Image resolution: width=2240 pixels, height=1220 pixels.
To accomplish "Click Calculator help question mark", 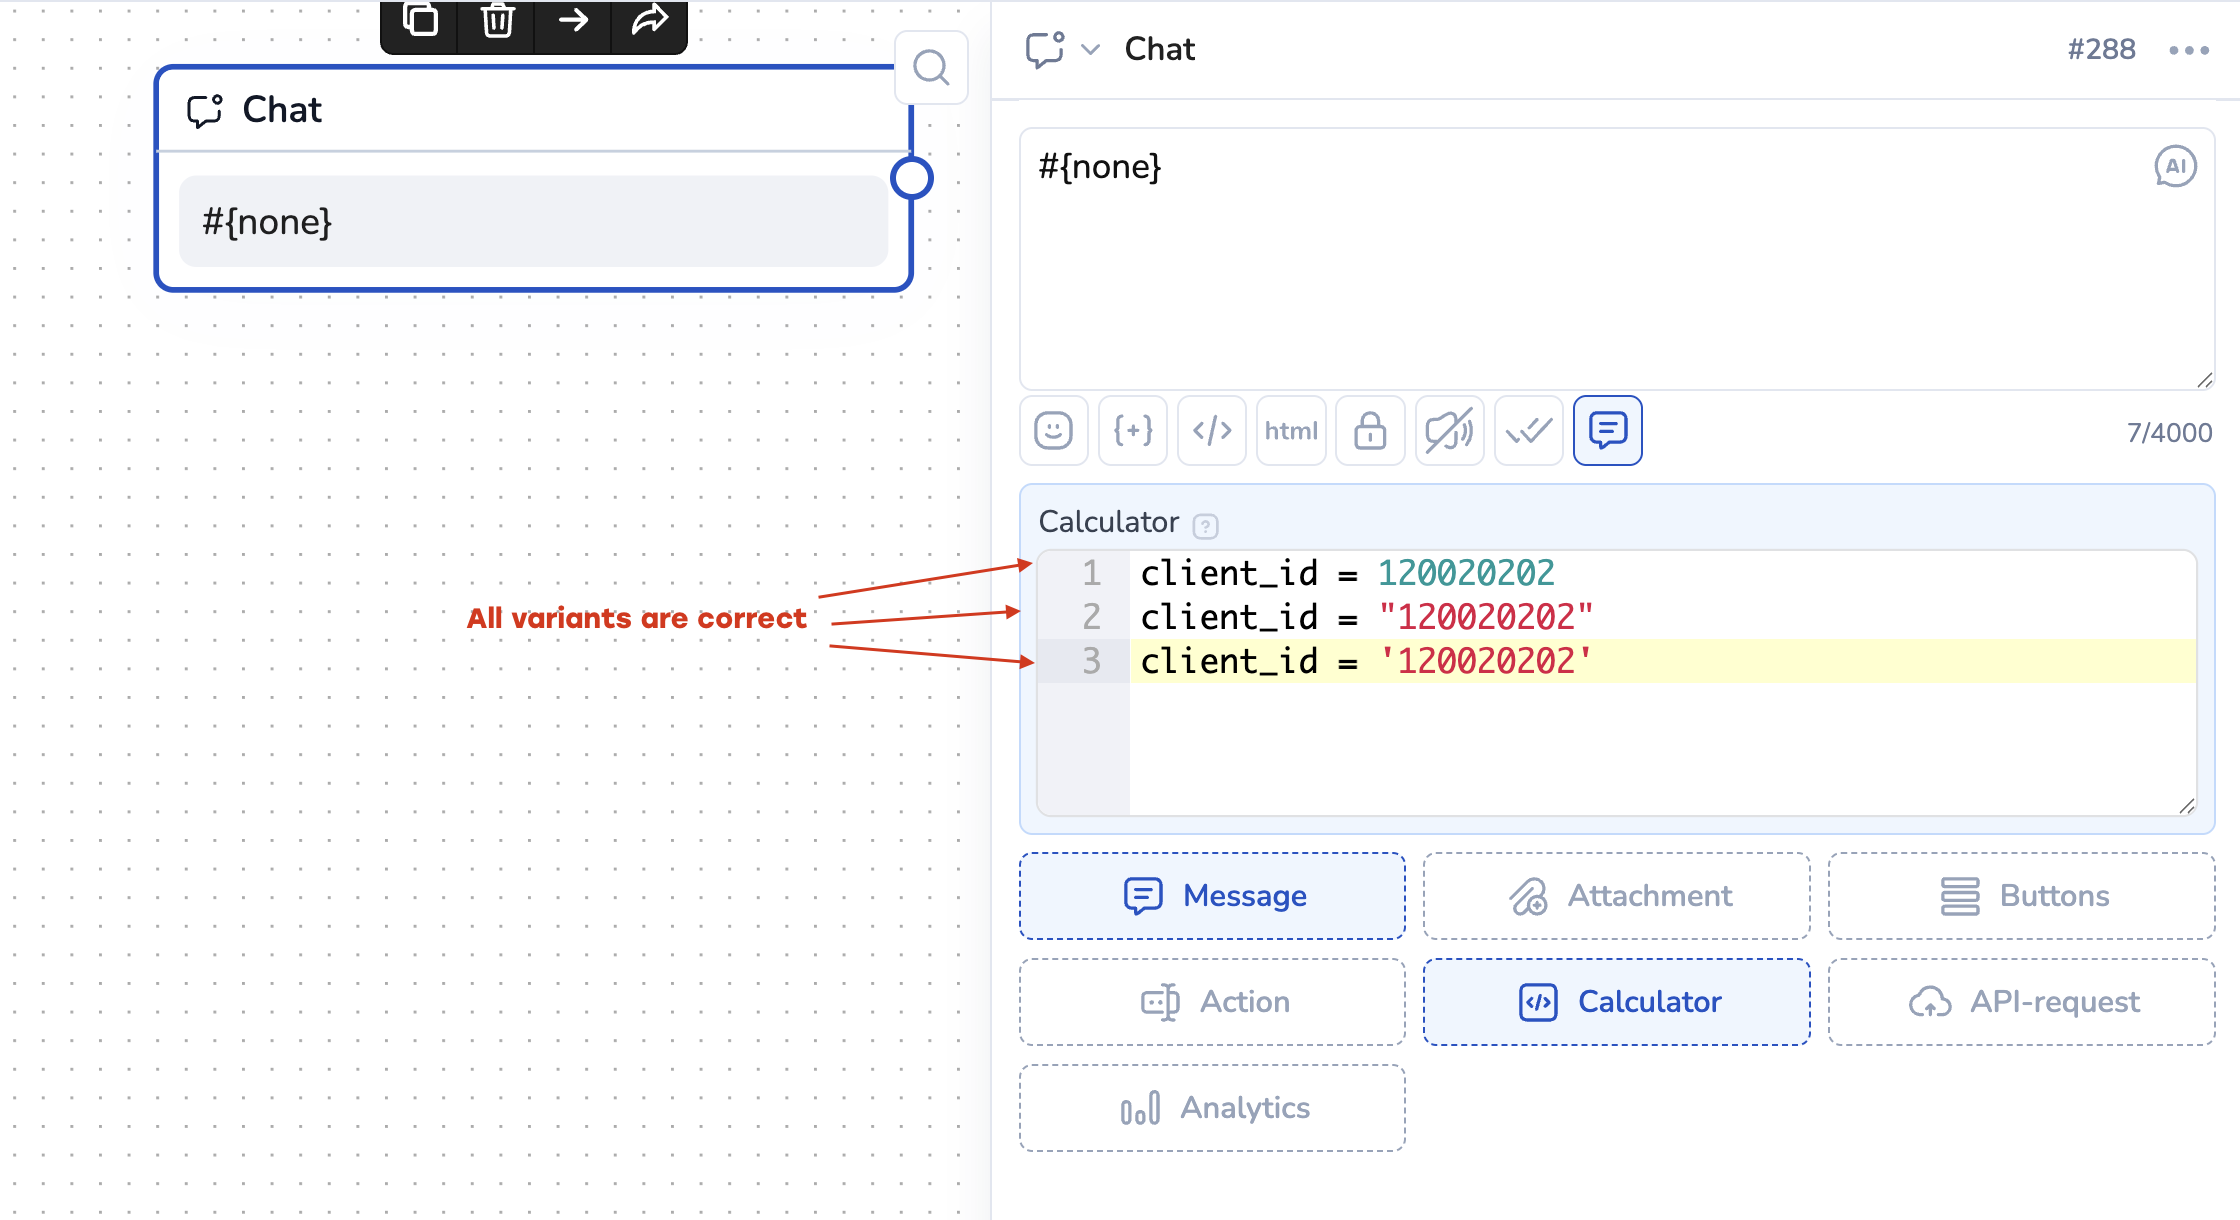I will tap(1206, 525).
